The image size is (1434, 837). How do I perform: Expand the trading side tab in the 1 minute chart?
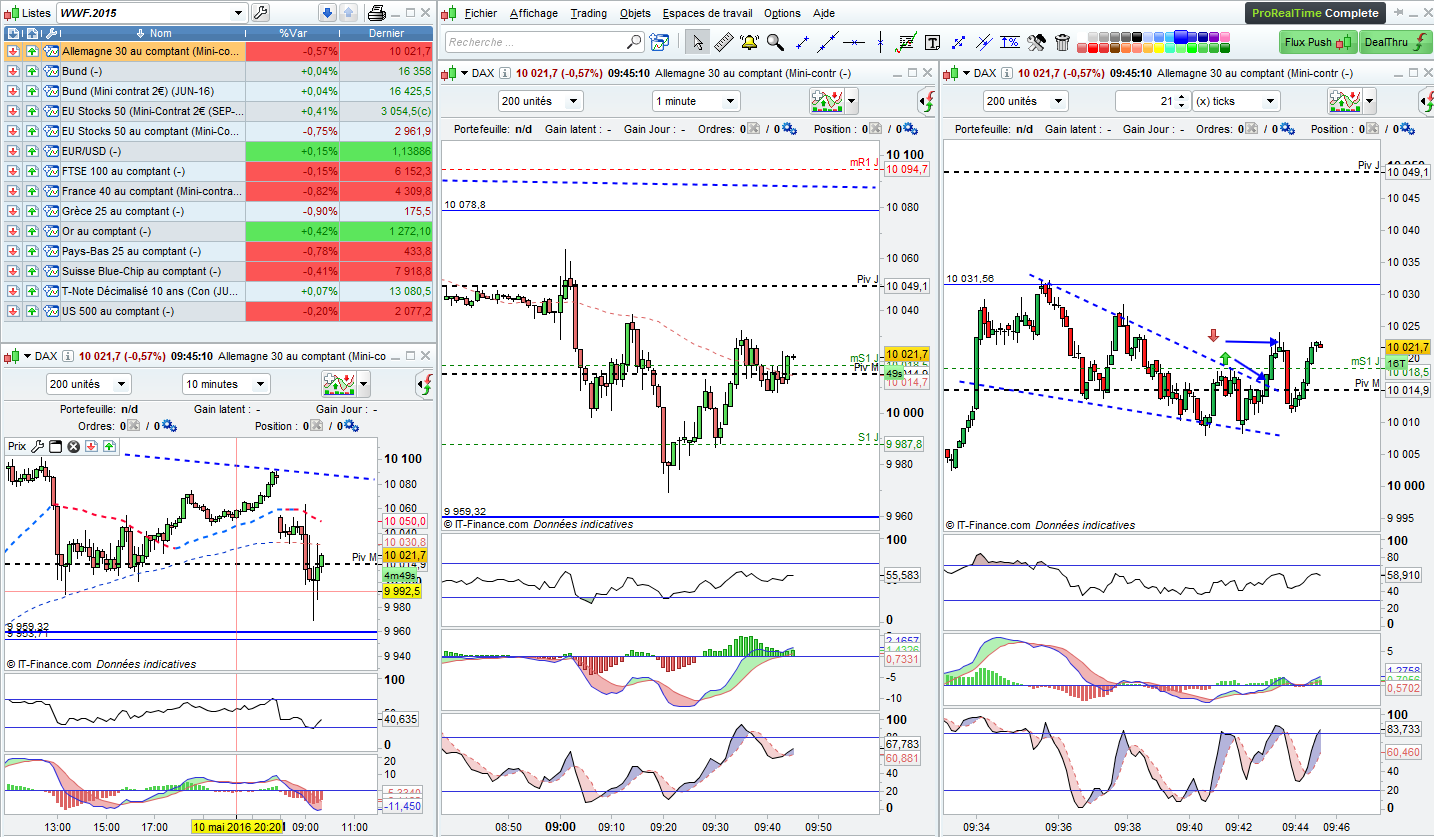tap(927, 101)
